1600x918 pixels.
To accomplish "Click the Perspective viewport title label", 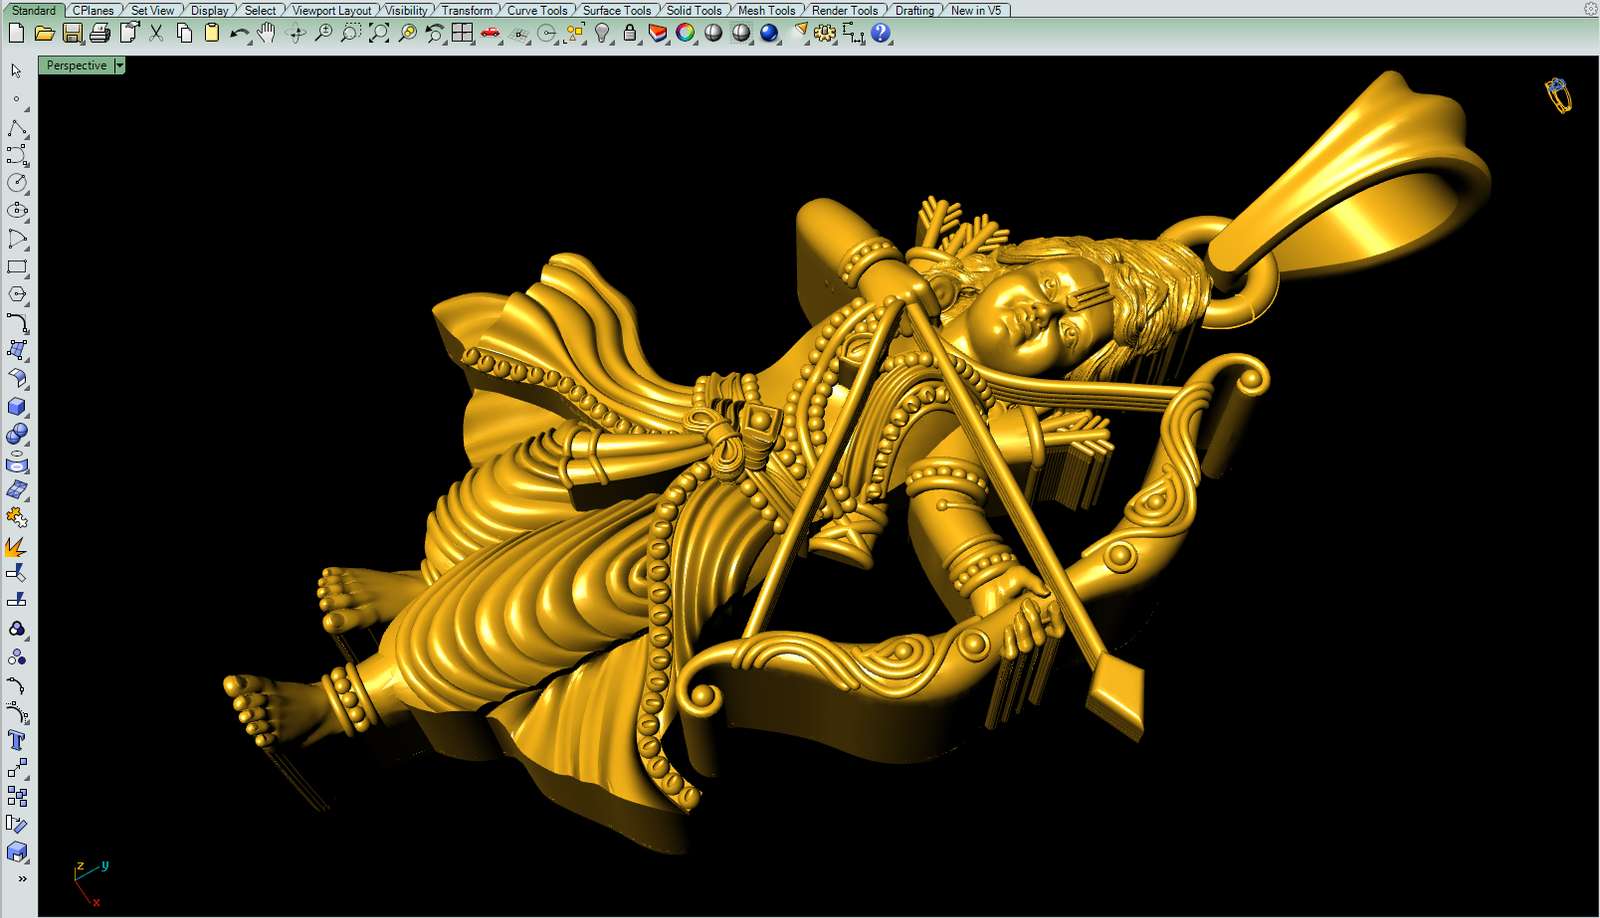I will click(76, 65).
